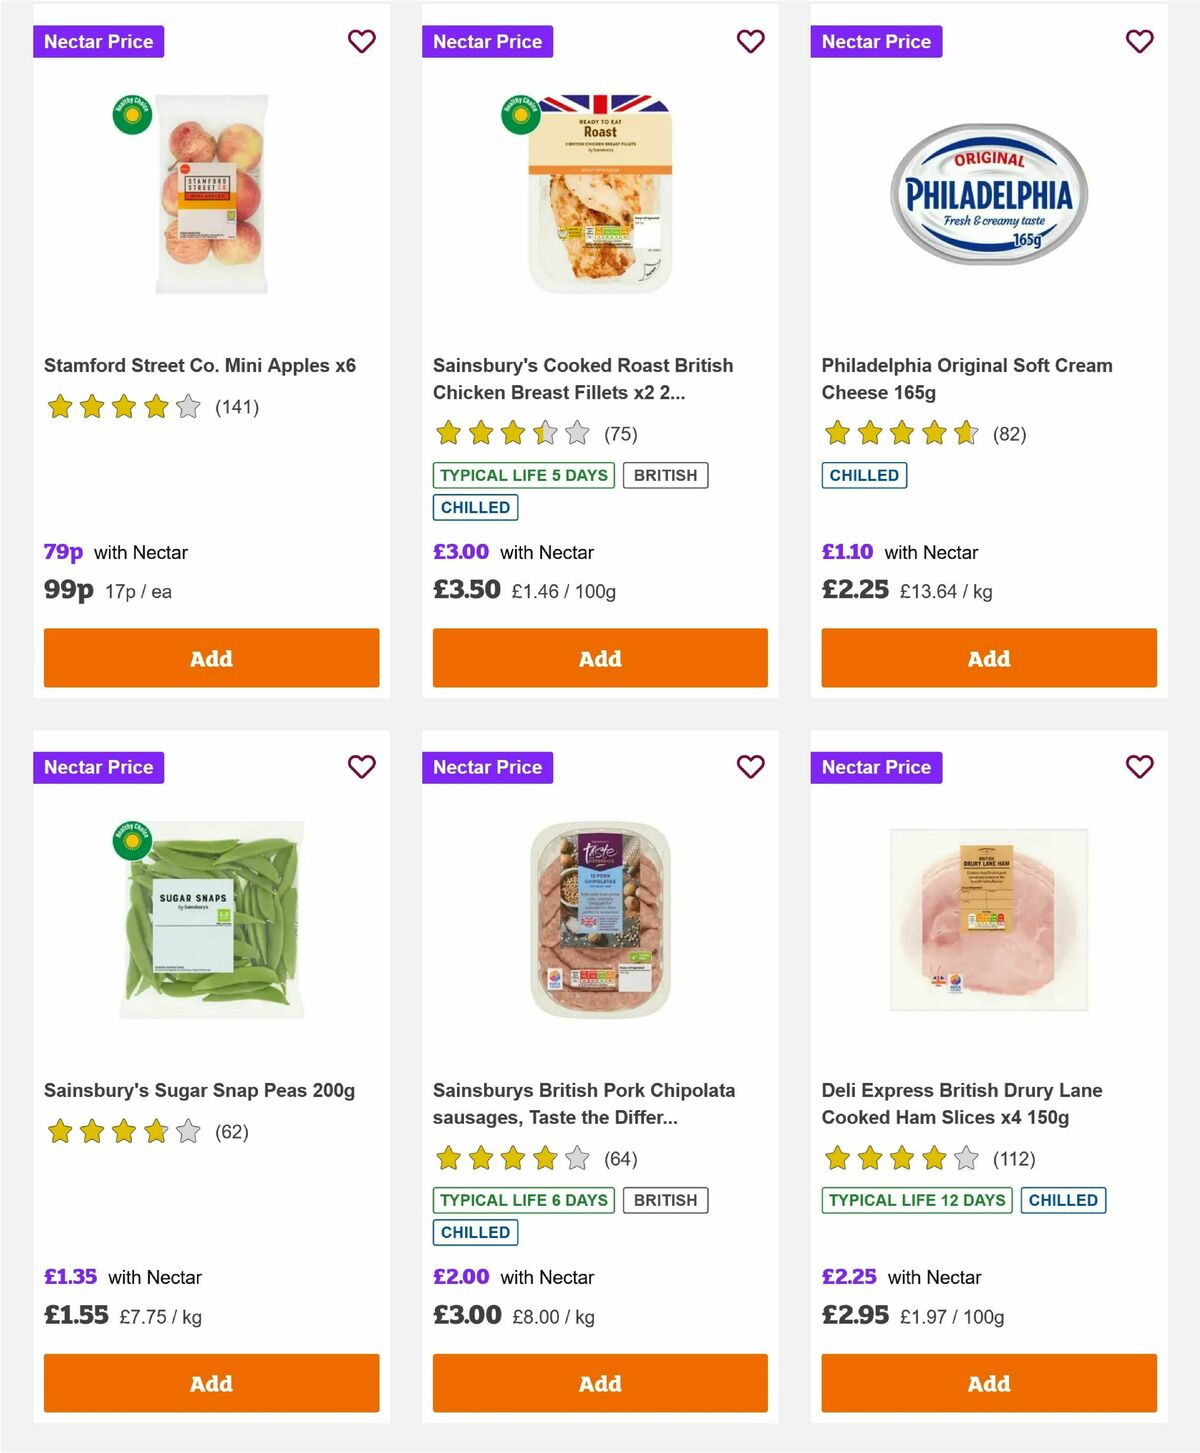Favorite the Philadelphia Original Soft Cream Cheese
The height and width of the screenshot is (1453, 1200).
(x=1138, y=41)
